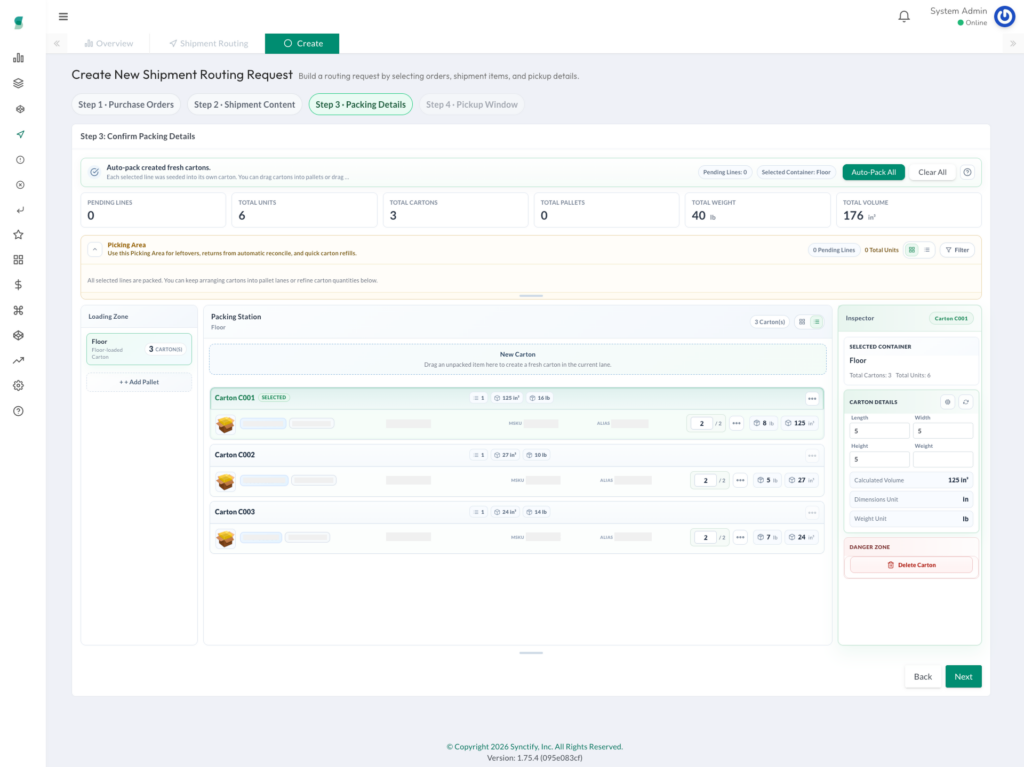This screenshot has width=1024, height=767.
Task: Switch Packing Station to grid view
Action: 802,322
